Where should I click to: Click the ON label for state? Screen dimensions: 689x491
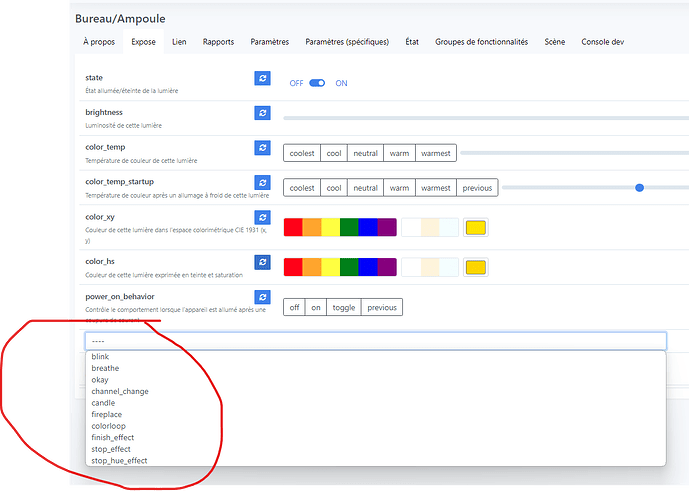click(341, 84)
